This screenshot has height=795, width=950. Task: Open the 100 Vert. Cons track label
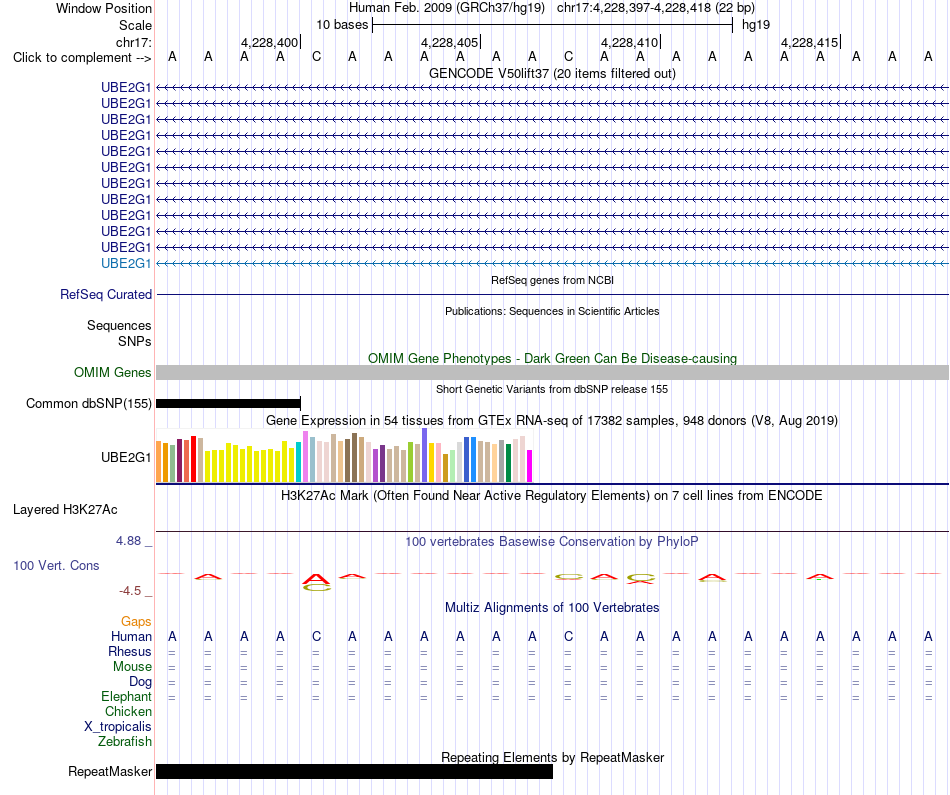[56, 565]
